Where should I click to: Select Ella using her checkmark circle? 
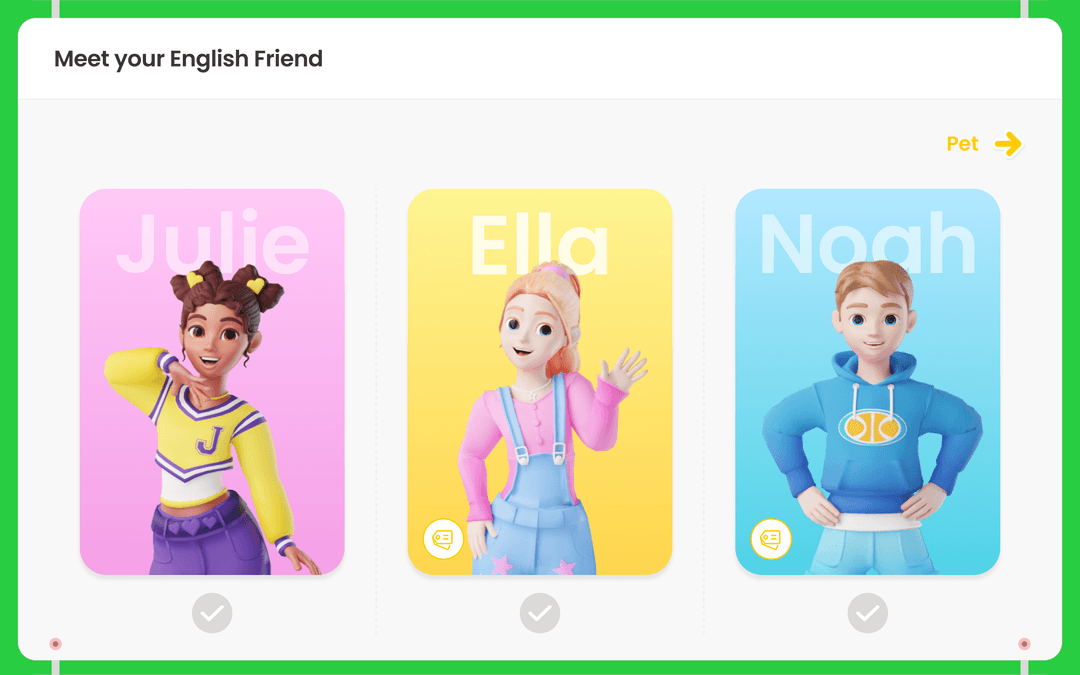point(540,612)
